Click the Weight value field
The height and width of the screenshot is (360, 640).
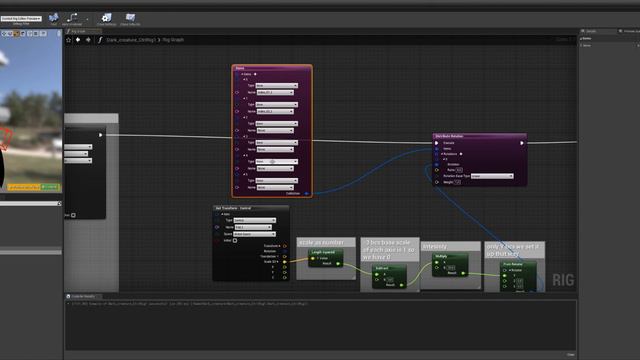pyautogui.click(x=457, y=182)
